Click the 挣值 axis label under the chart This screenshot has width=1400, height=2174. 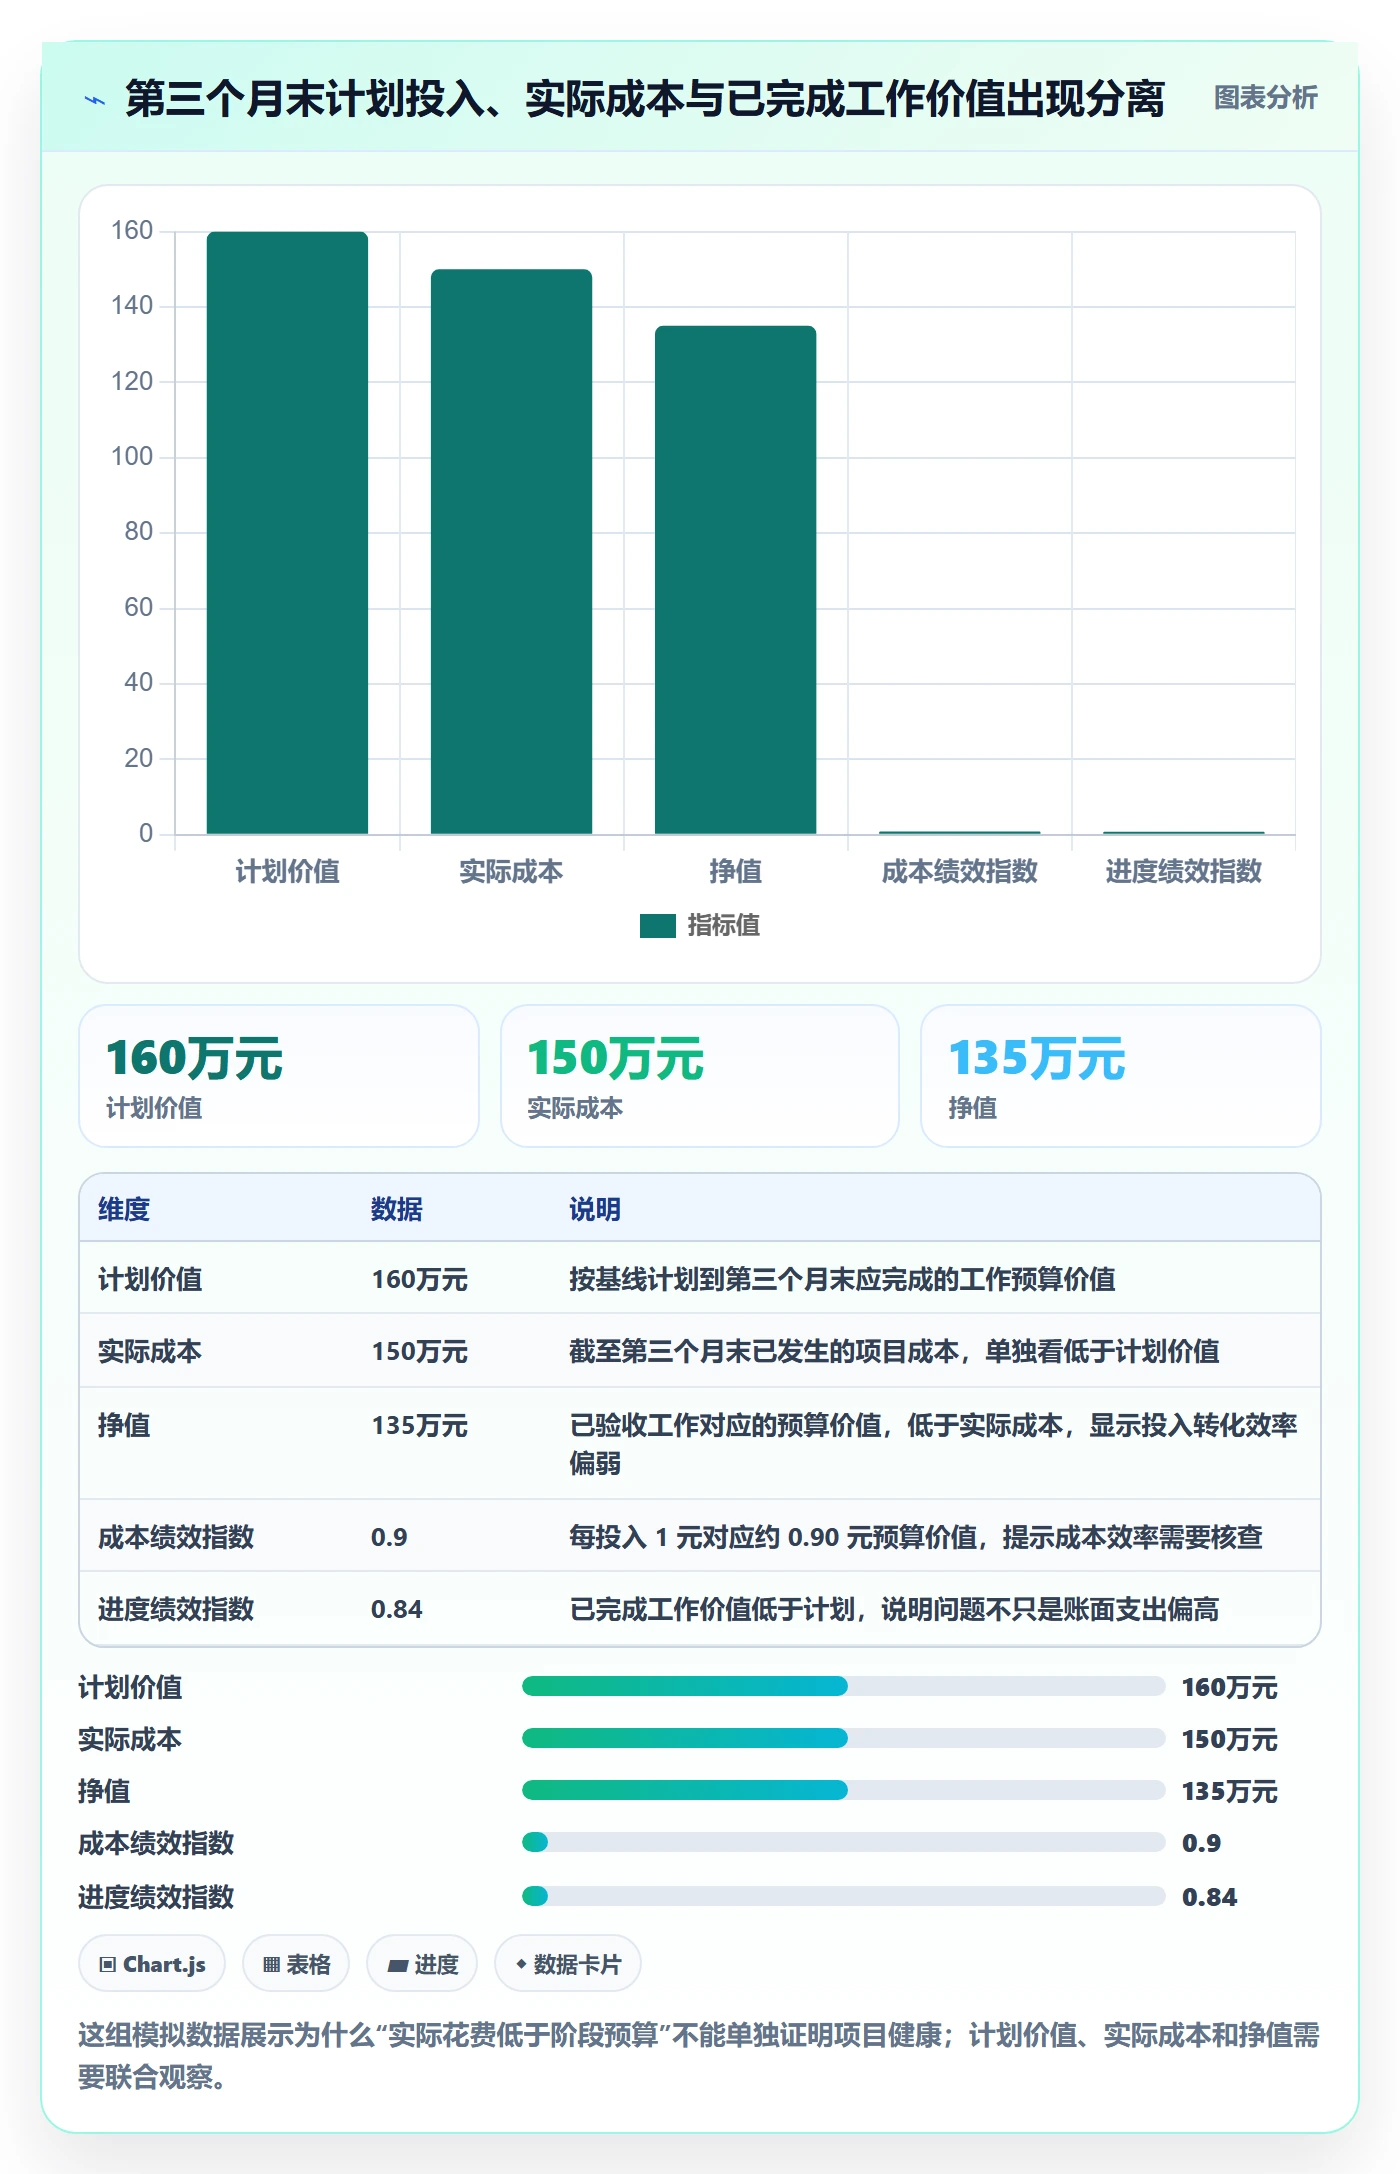(x=735, y=872)
